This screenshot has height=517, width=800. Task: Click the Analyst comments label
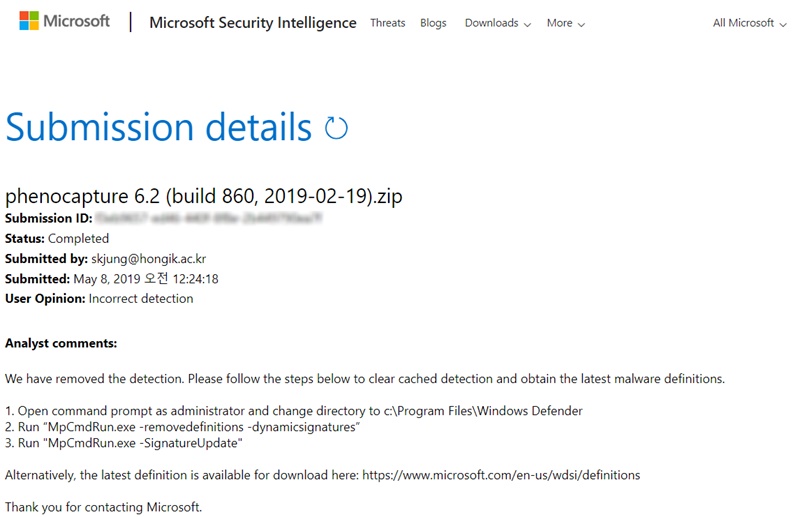[61, 343]
